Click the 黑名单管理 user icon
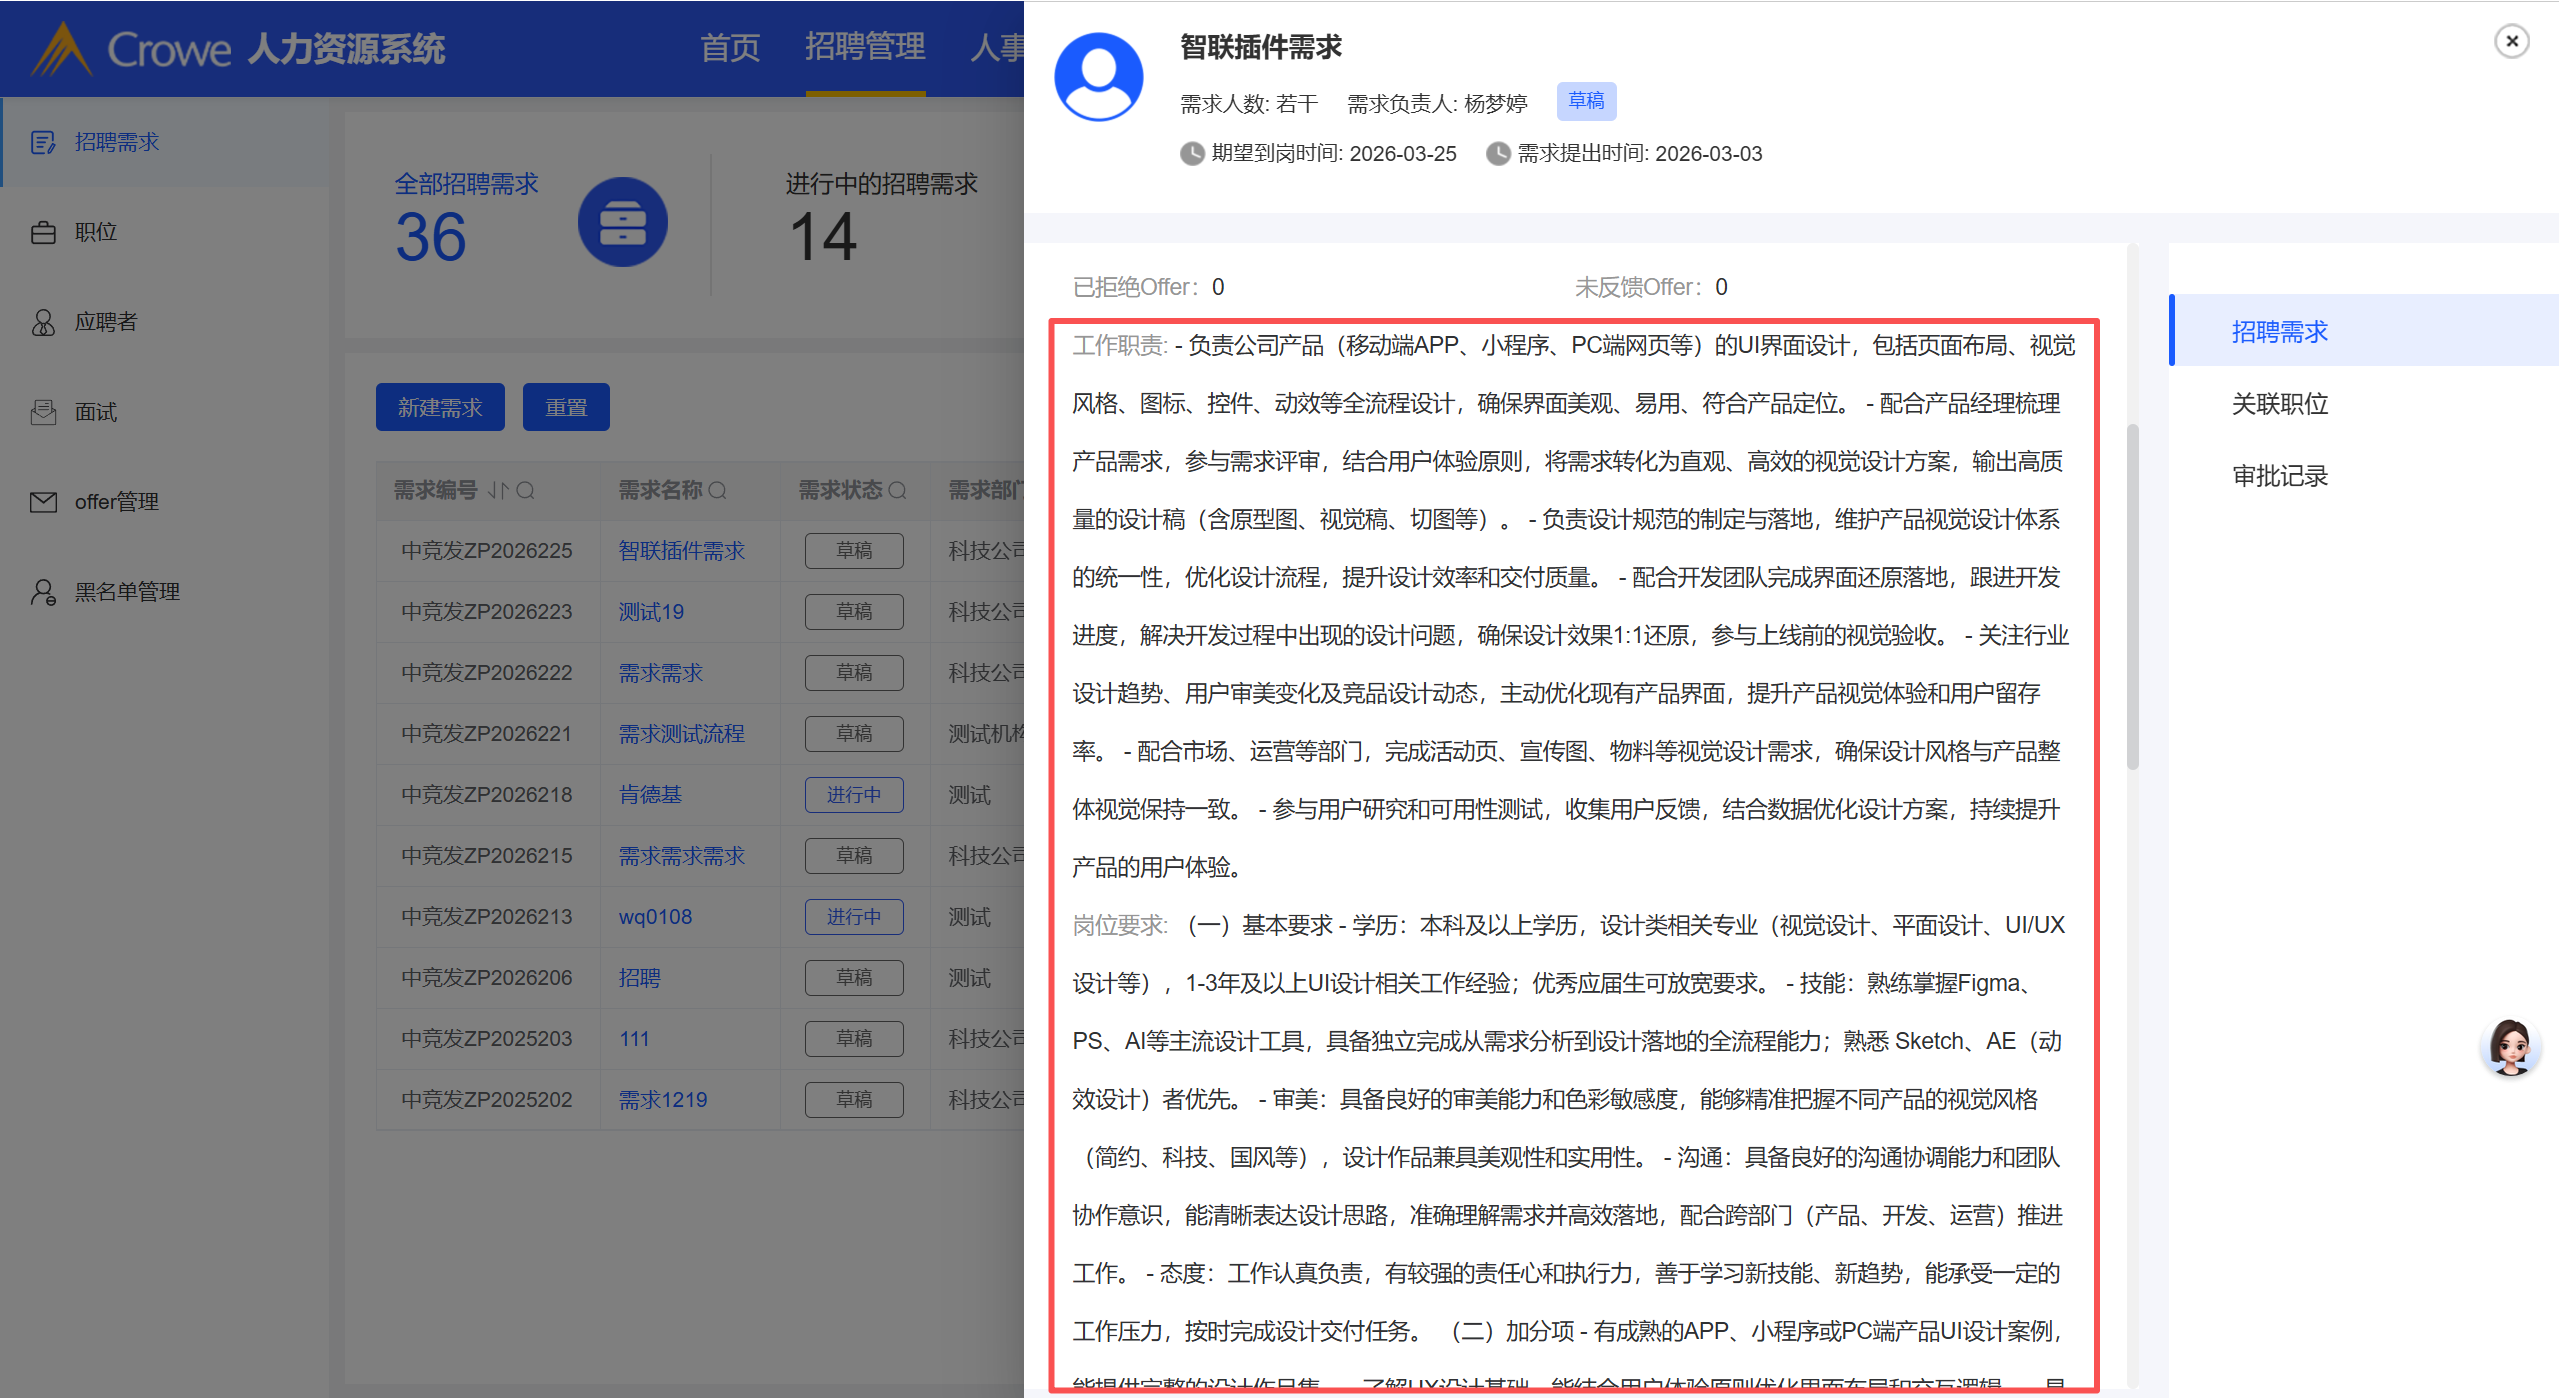This screenshot has width=2559, height=1398. pos(42,592)
